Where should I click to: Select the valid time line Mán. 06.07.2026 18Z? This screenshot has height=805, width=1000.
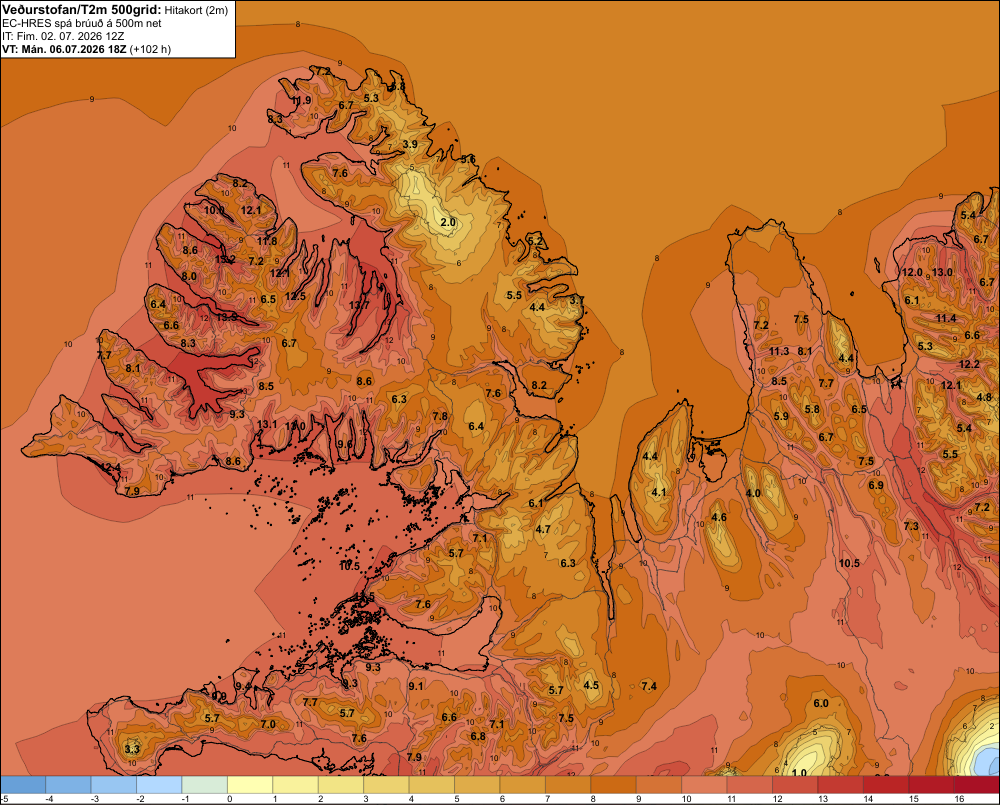[x=74, y=49]
